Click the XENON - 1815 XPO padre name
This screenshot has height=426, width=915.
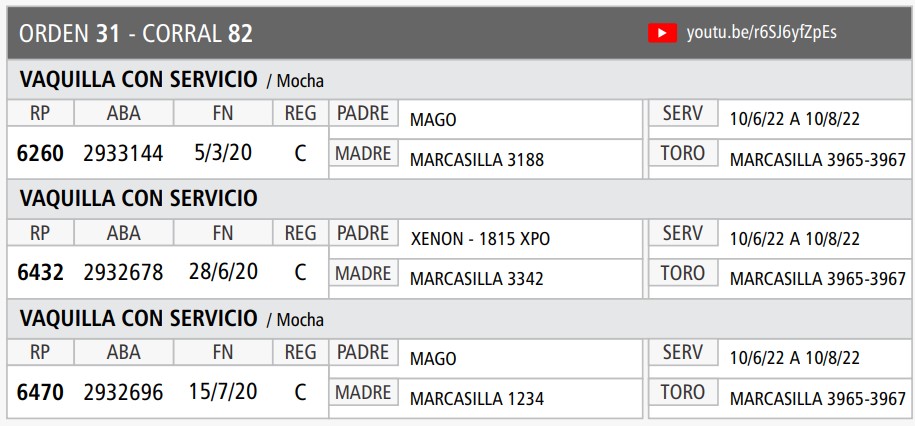click(x=480, y=240)
